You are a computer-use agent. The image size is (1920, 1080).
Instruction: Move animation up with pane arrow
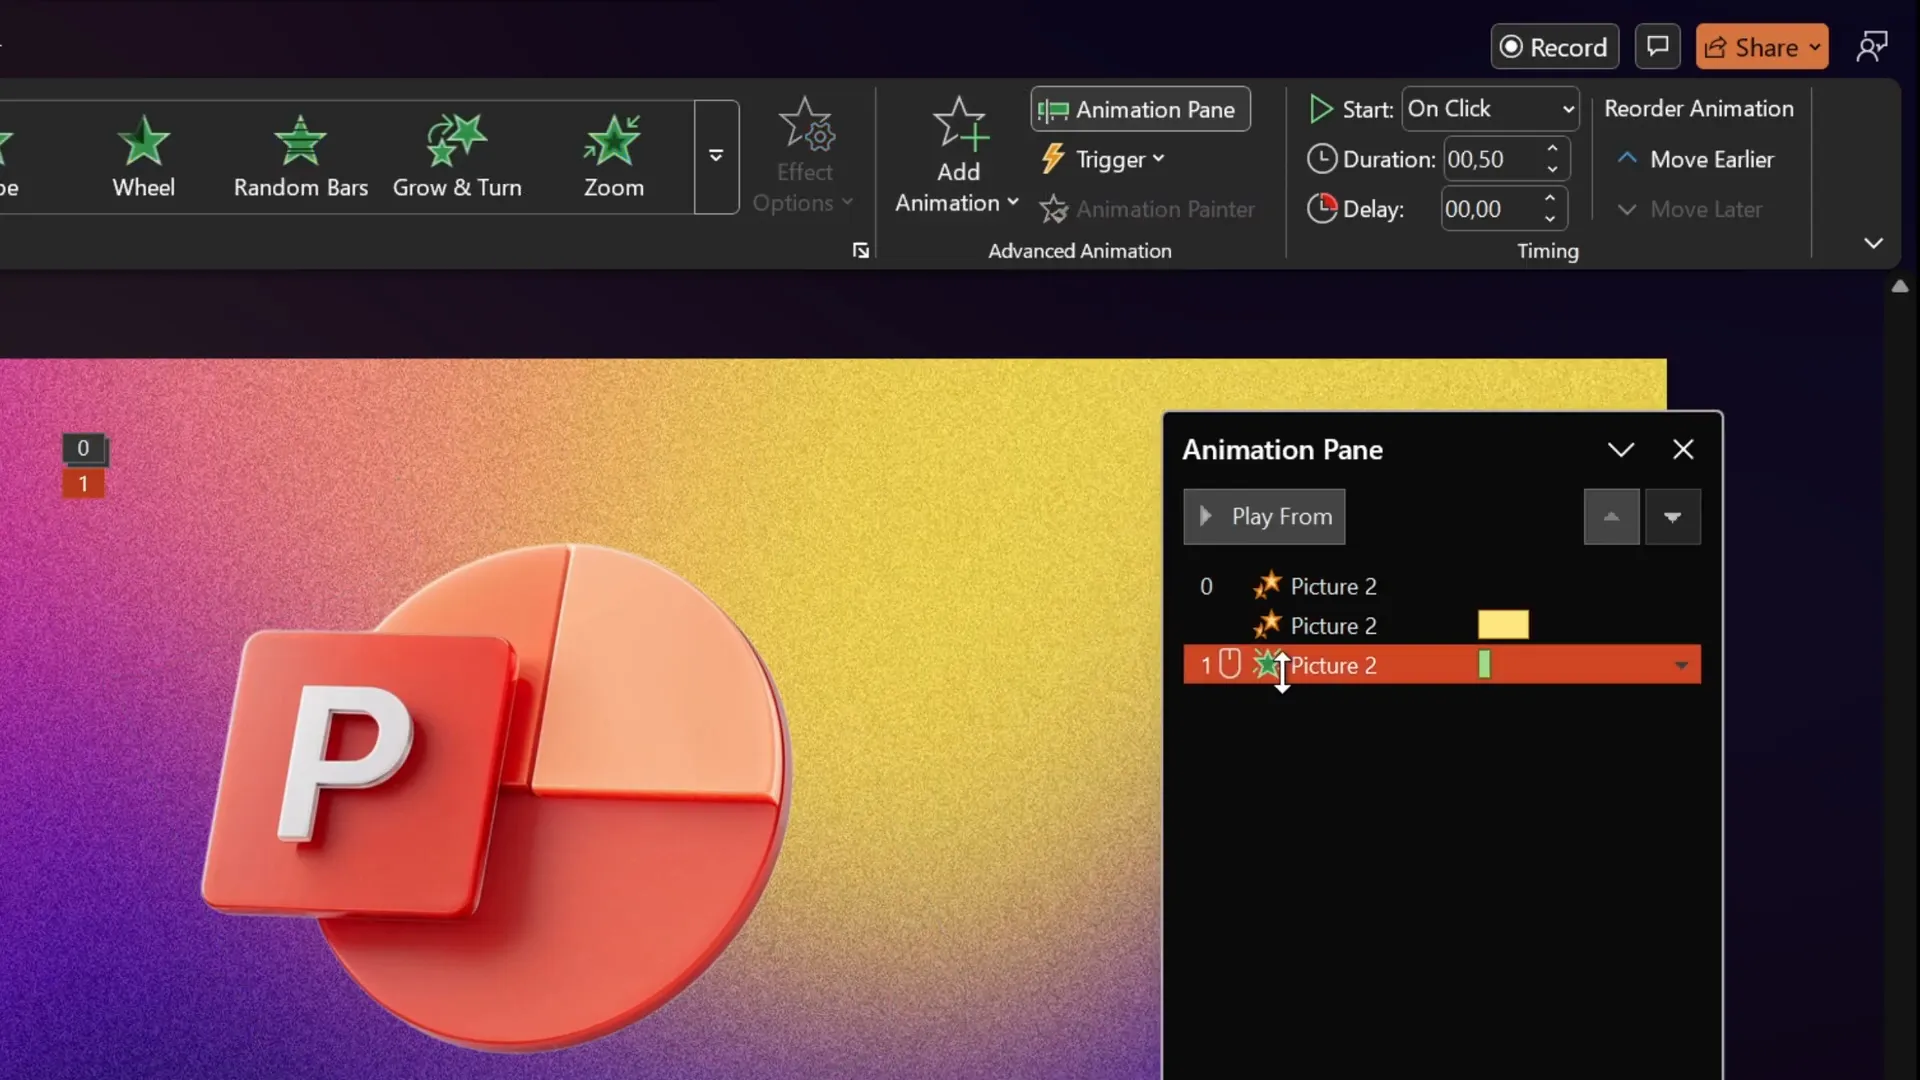1611,517
